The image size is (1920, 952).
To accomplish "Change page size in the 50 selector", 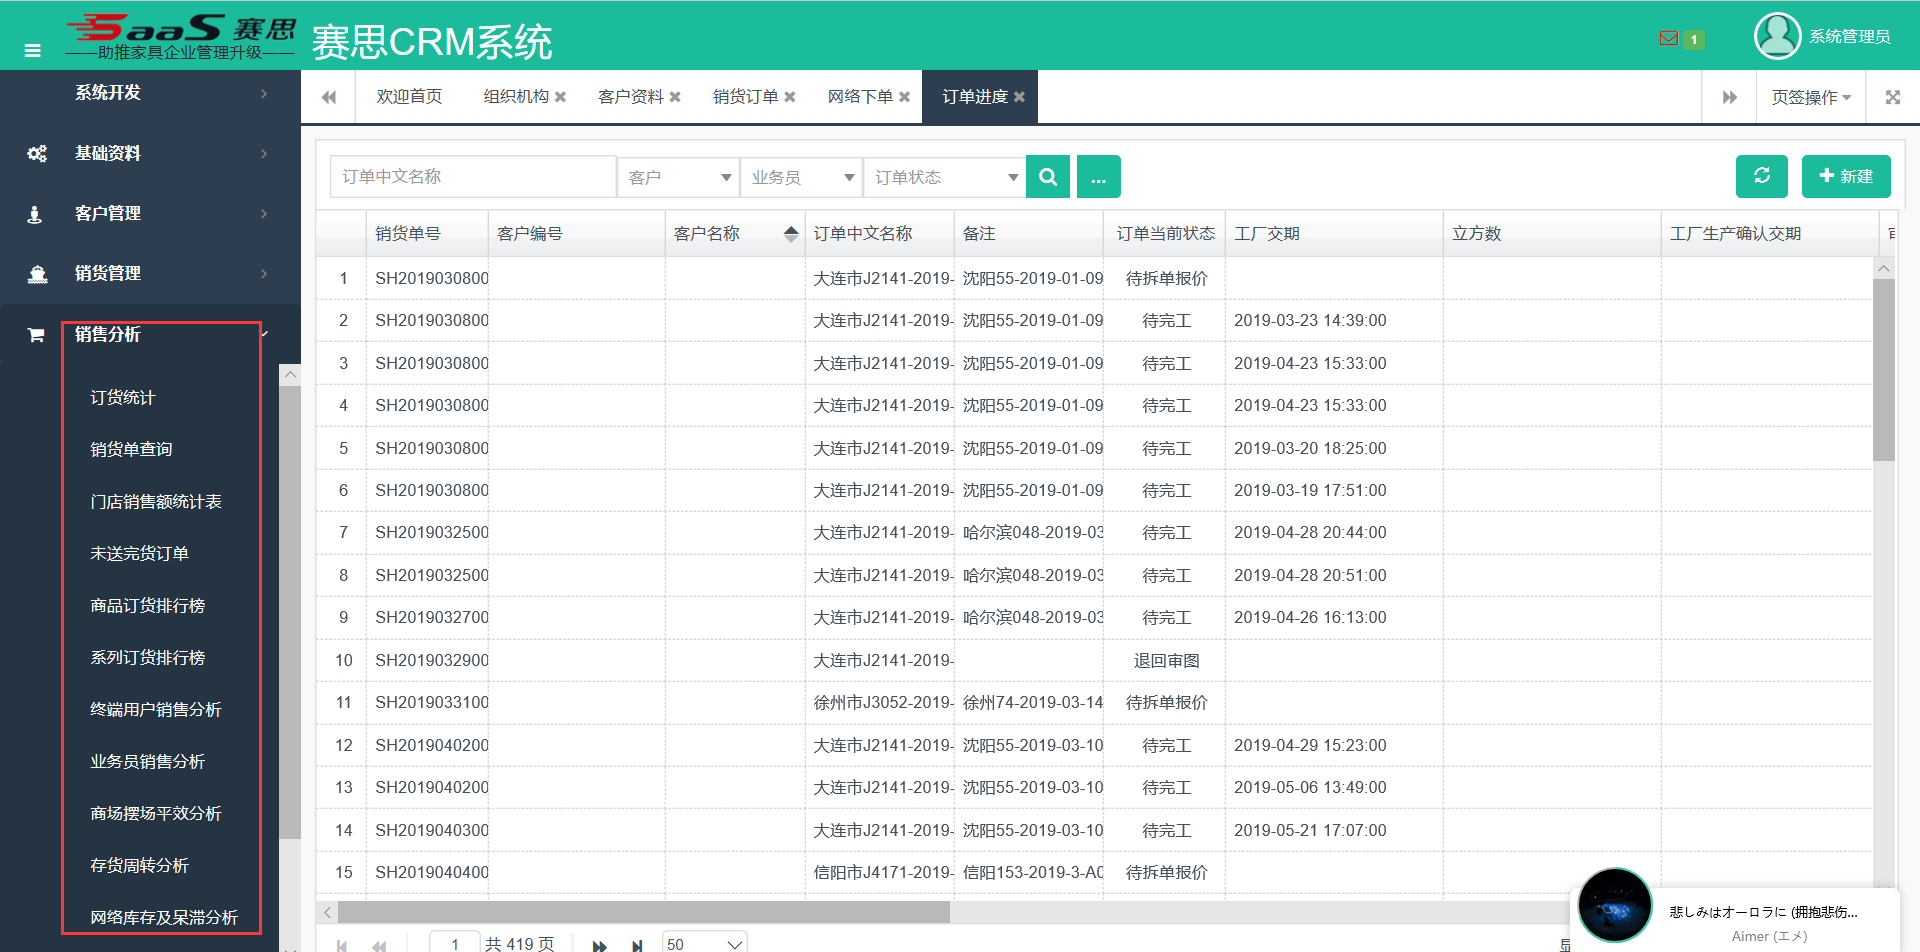I will click(704, 941).
